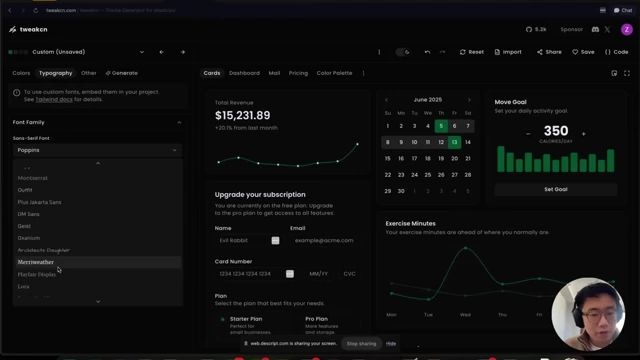Click Stop sharing in the sharing bar

361,344
